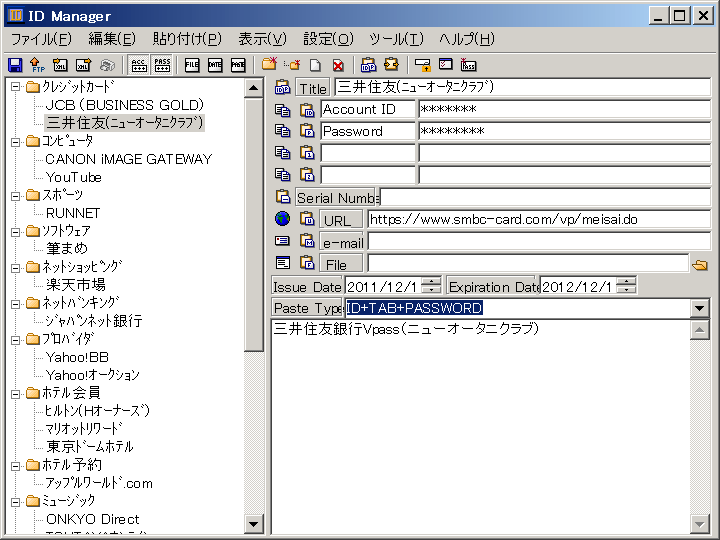
Task: Click the toolbar clipboard with arrows icon
Action: 391,64
